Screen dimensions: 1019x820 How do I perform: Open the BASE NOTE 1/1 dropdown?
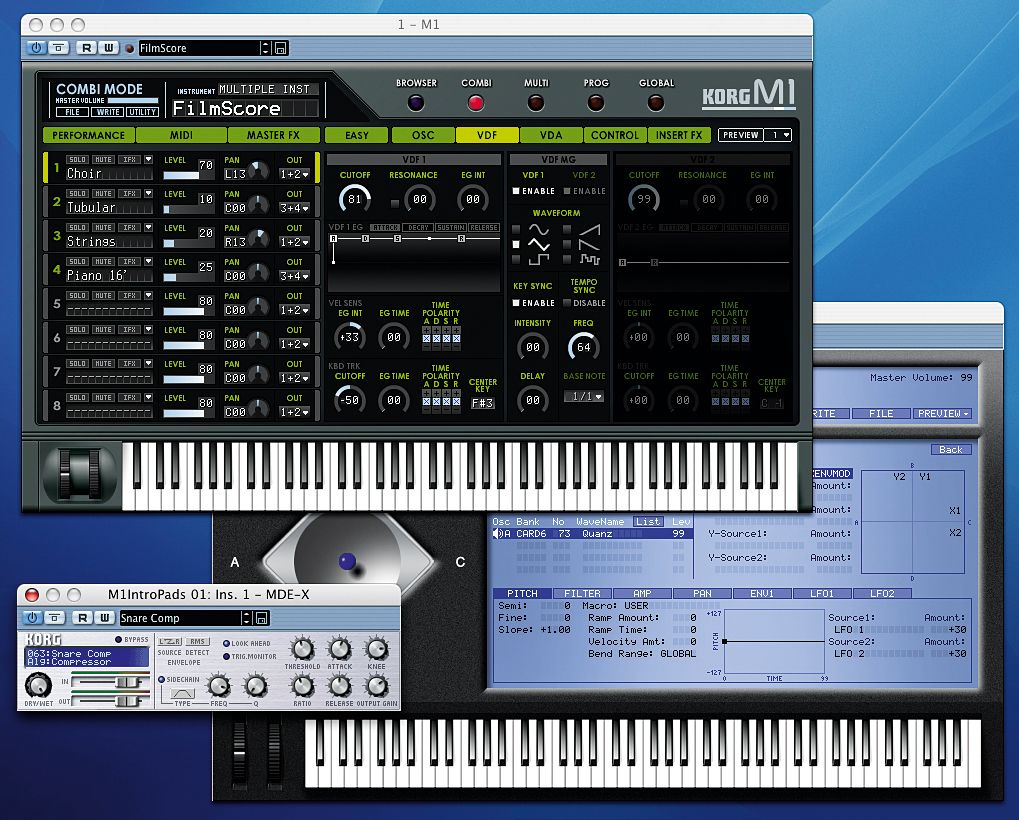pos(584,396)
